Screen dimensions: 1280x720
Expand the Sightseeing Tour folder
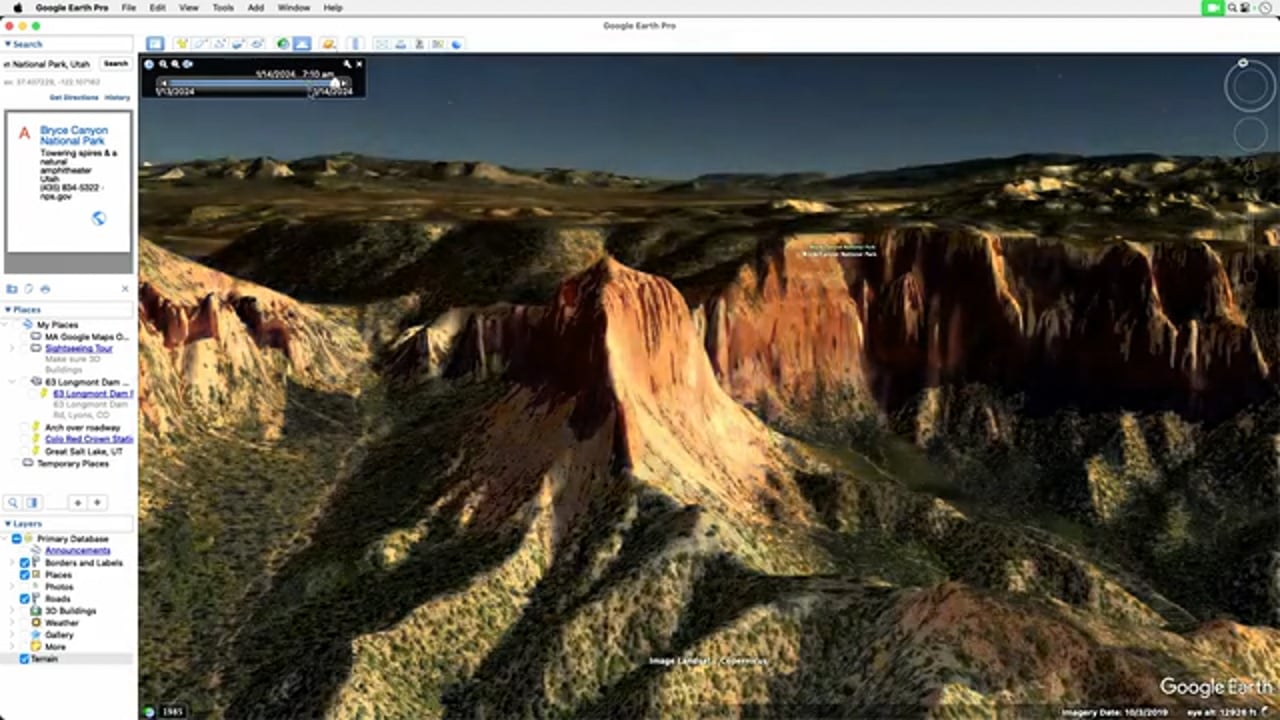click(x=13, y=349)
